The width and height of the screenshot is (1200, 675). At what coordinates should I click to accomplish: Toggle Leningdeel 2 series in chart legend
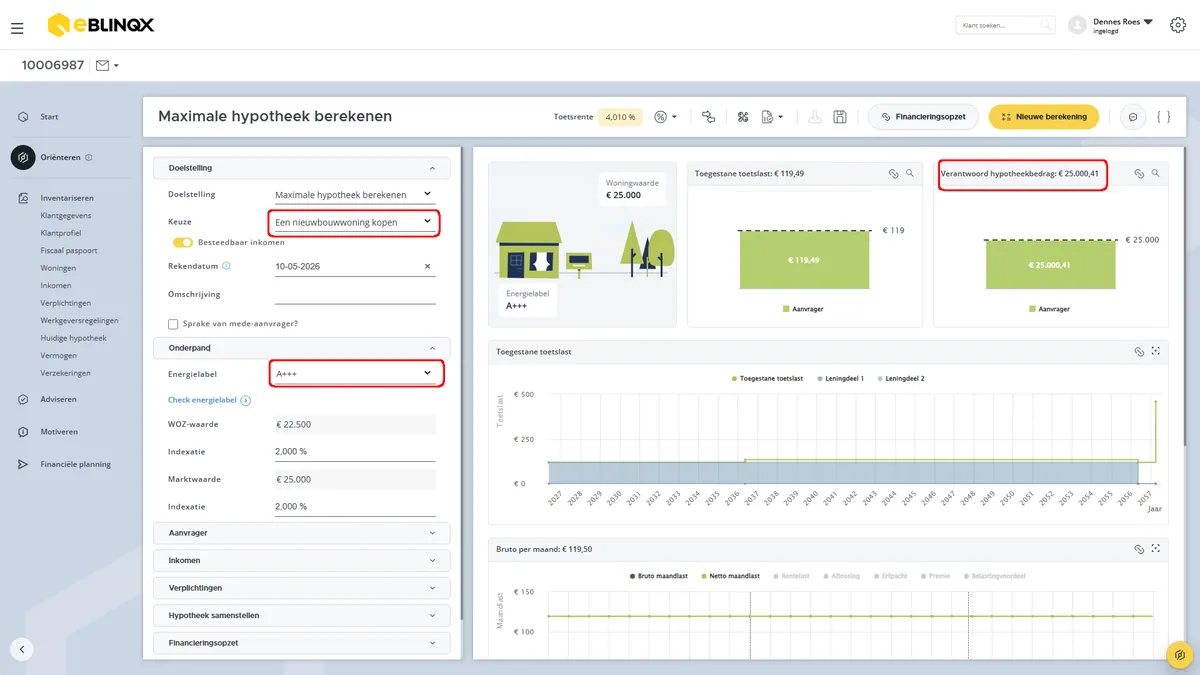901,379
